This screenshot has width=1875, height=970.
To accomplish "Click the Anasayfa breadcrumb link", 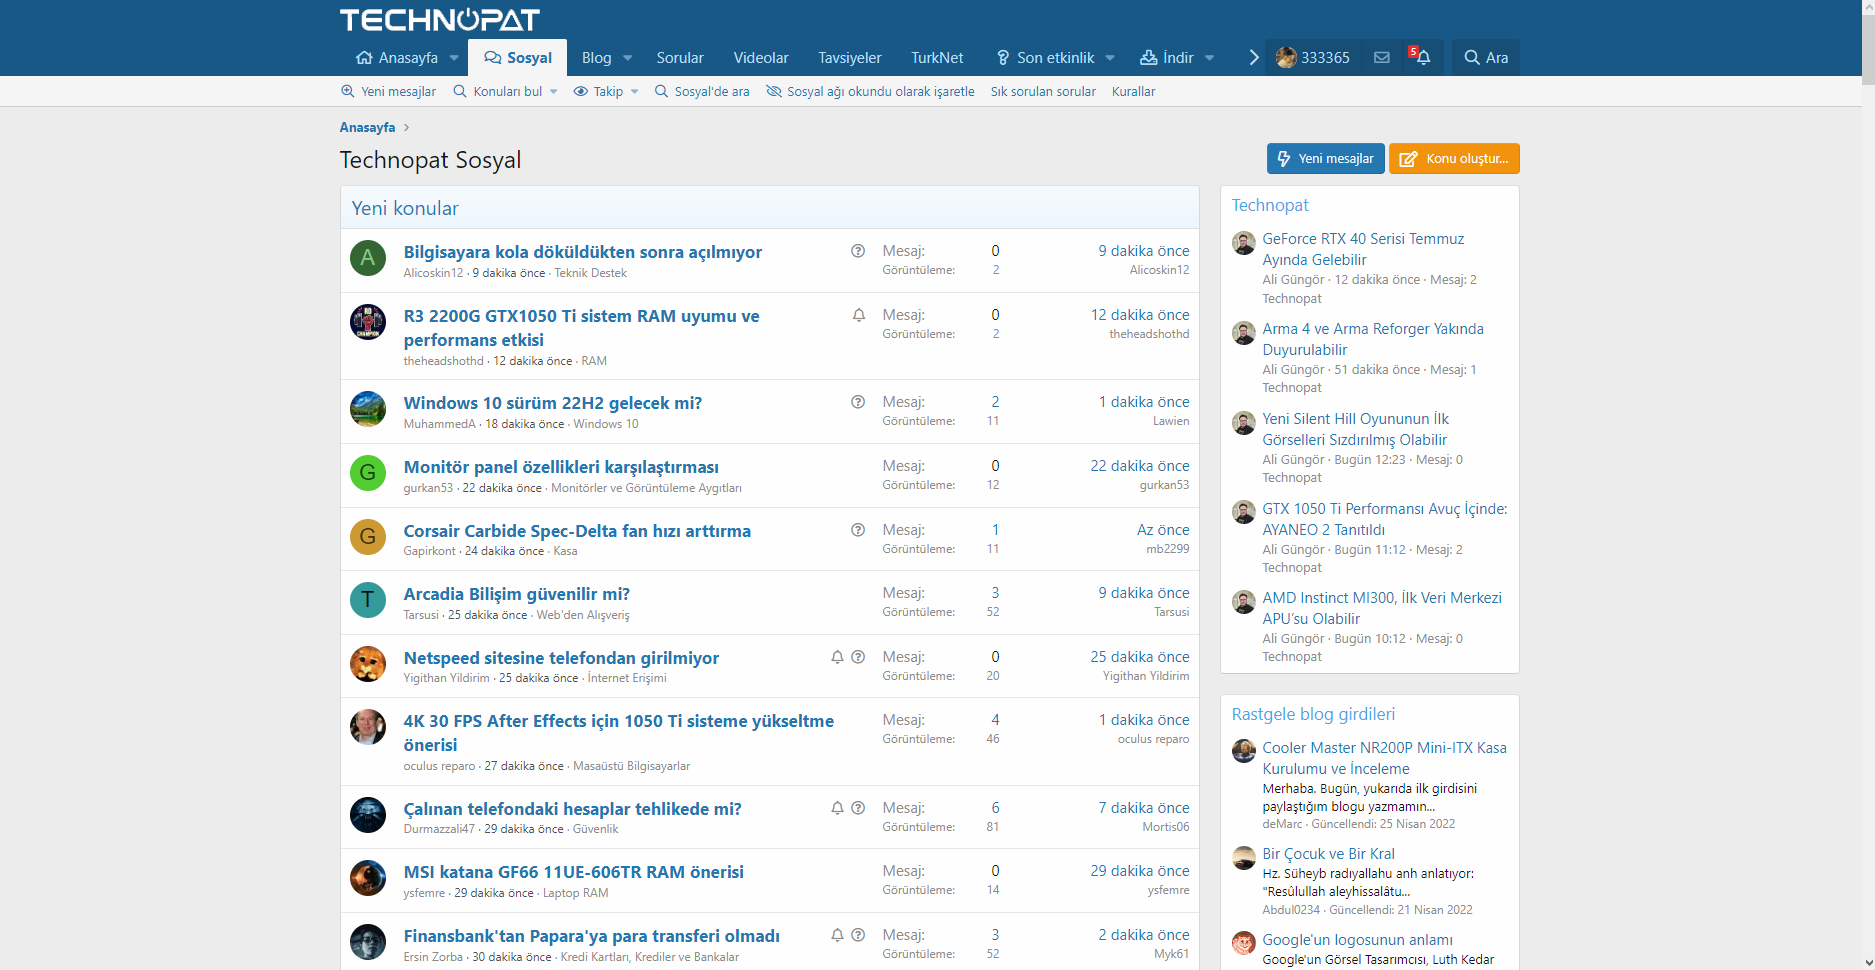I will tap(367, 127).
